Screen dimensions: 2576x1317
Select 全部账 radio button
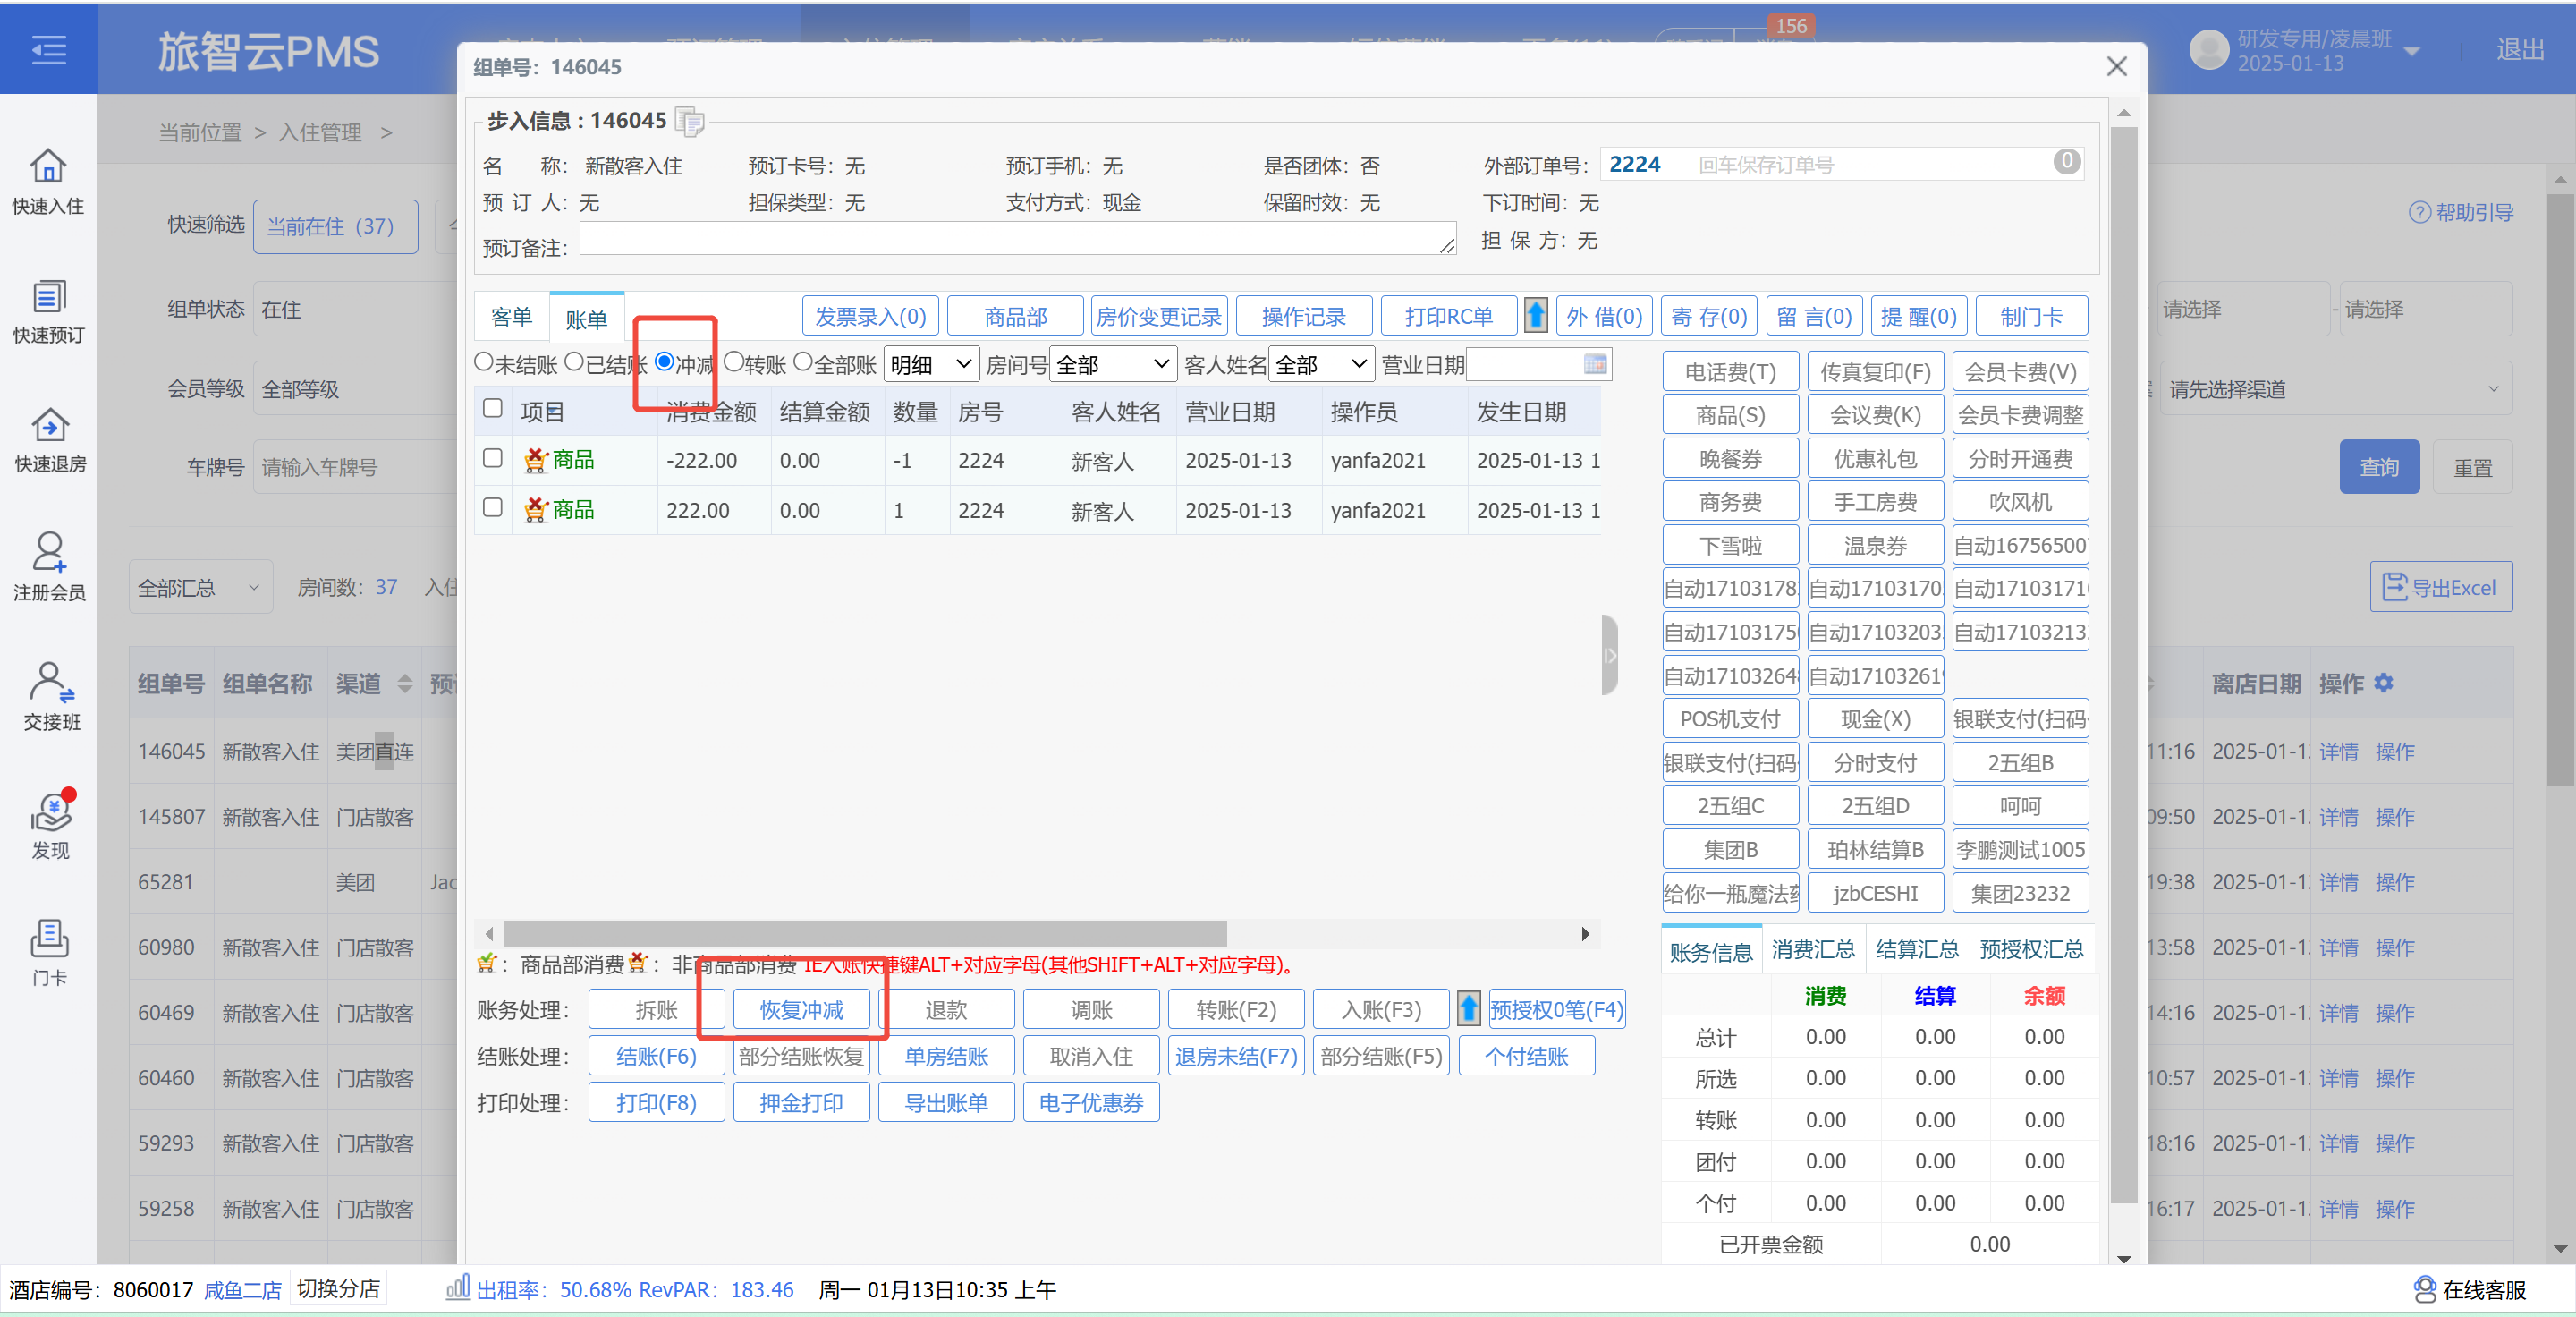(803, 362)
